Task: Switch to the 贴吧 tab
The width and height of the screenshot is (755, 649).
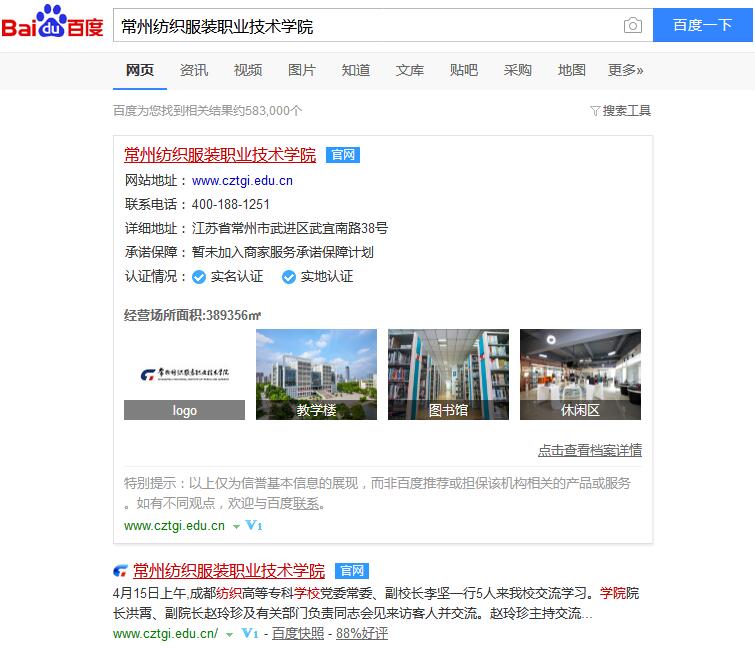Action: click(464, 70)
